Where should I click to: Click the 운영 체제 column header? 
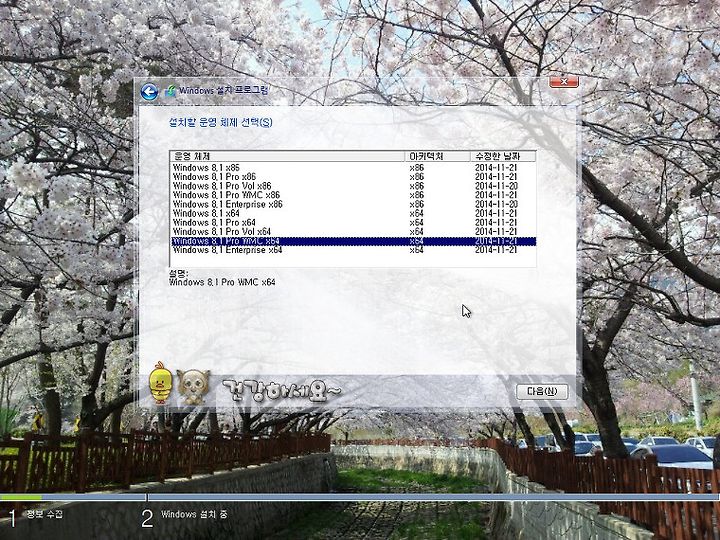287,156
